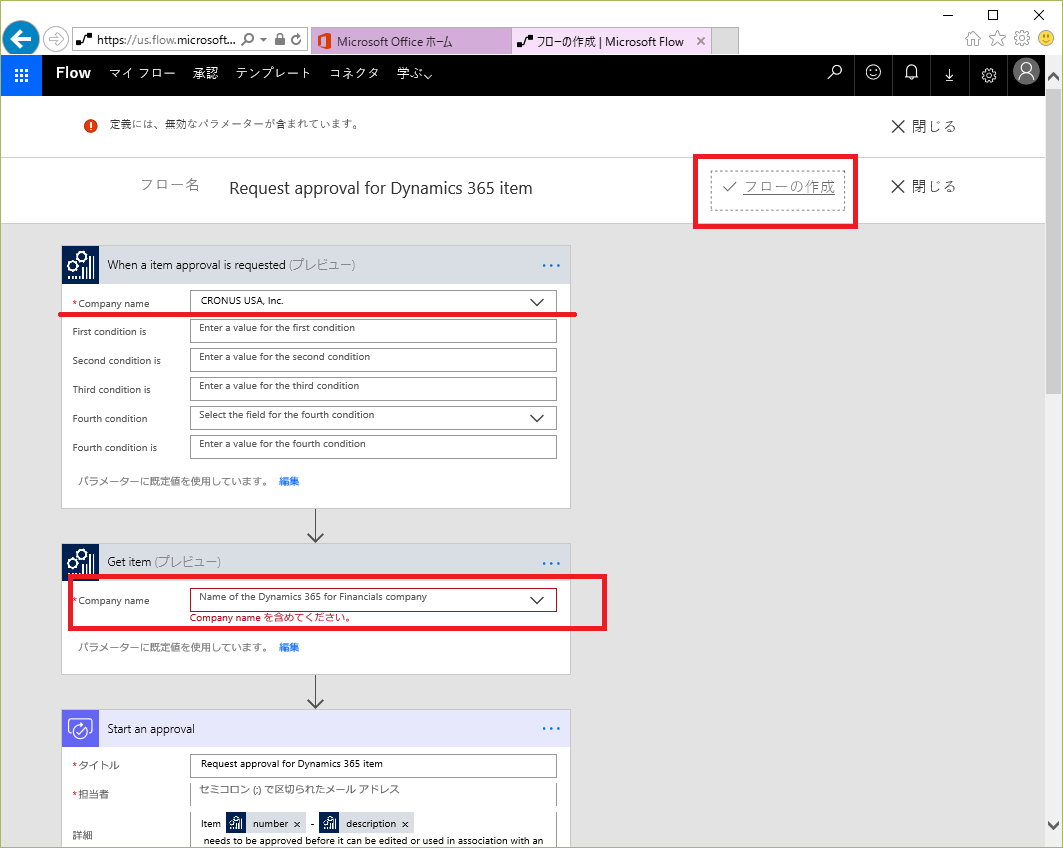The height and width of the screenshot is (848, 1063).
Task: Click the red error warning icon
Action: 90,125
